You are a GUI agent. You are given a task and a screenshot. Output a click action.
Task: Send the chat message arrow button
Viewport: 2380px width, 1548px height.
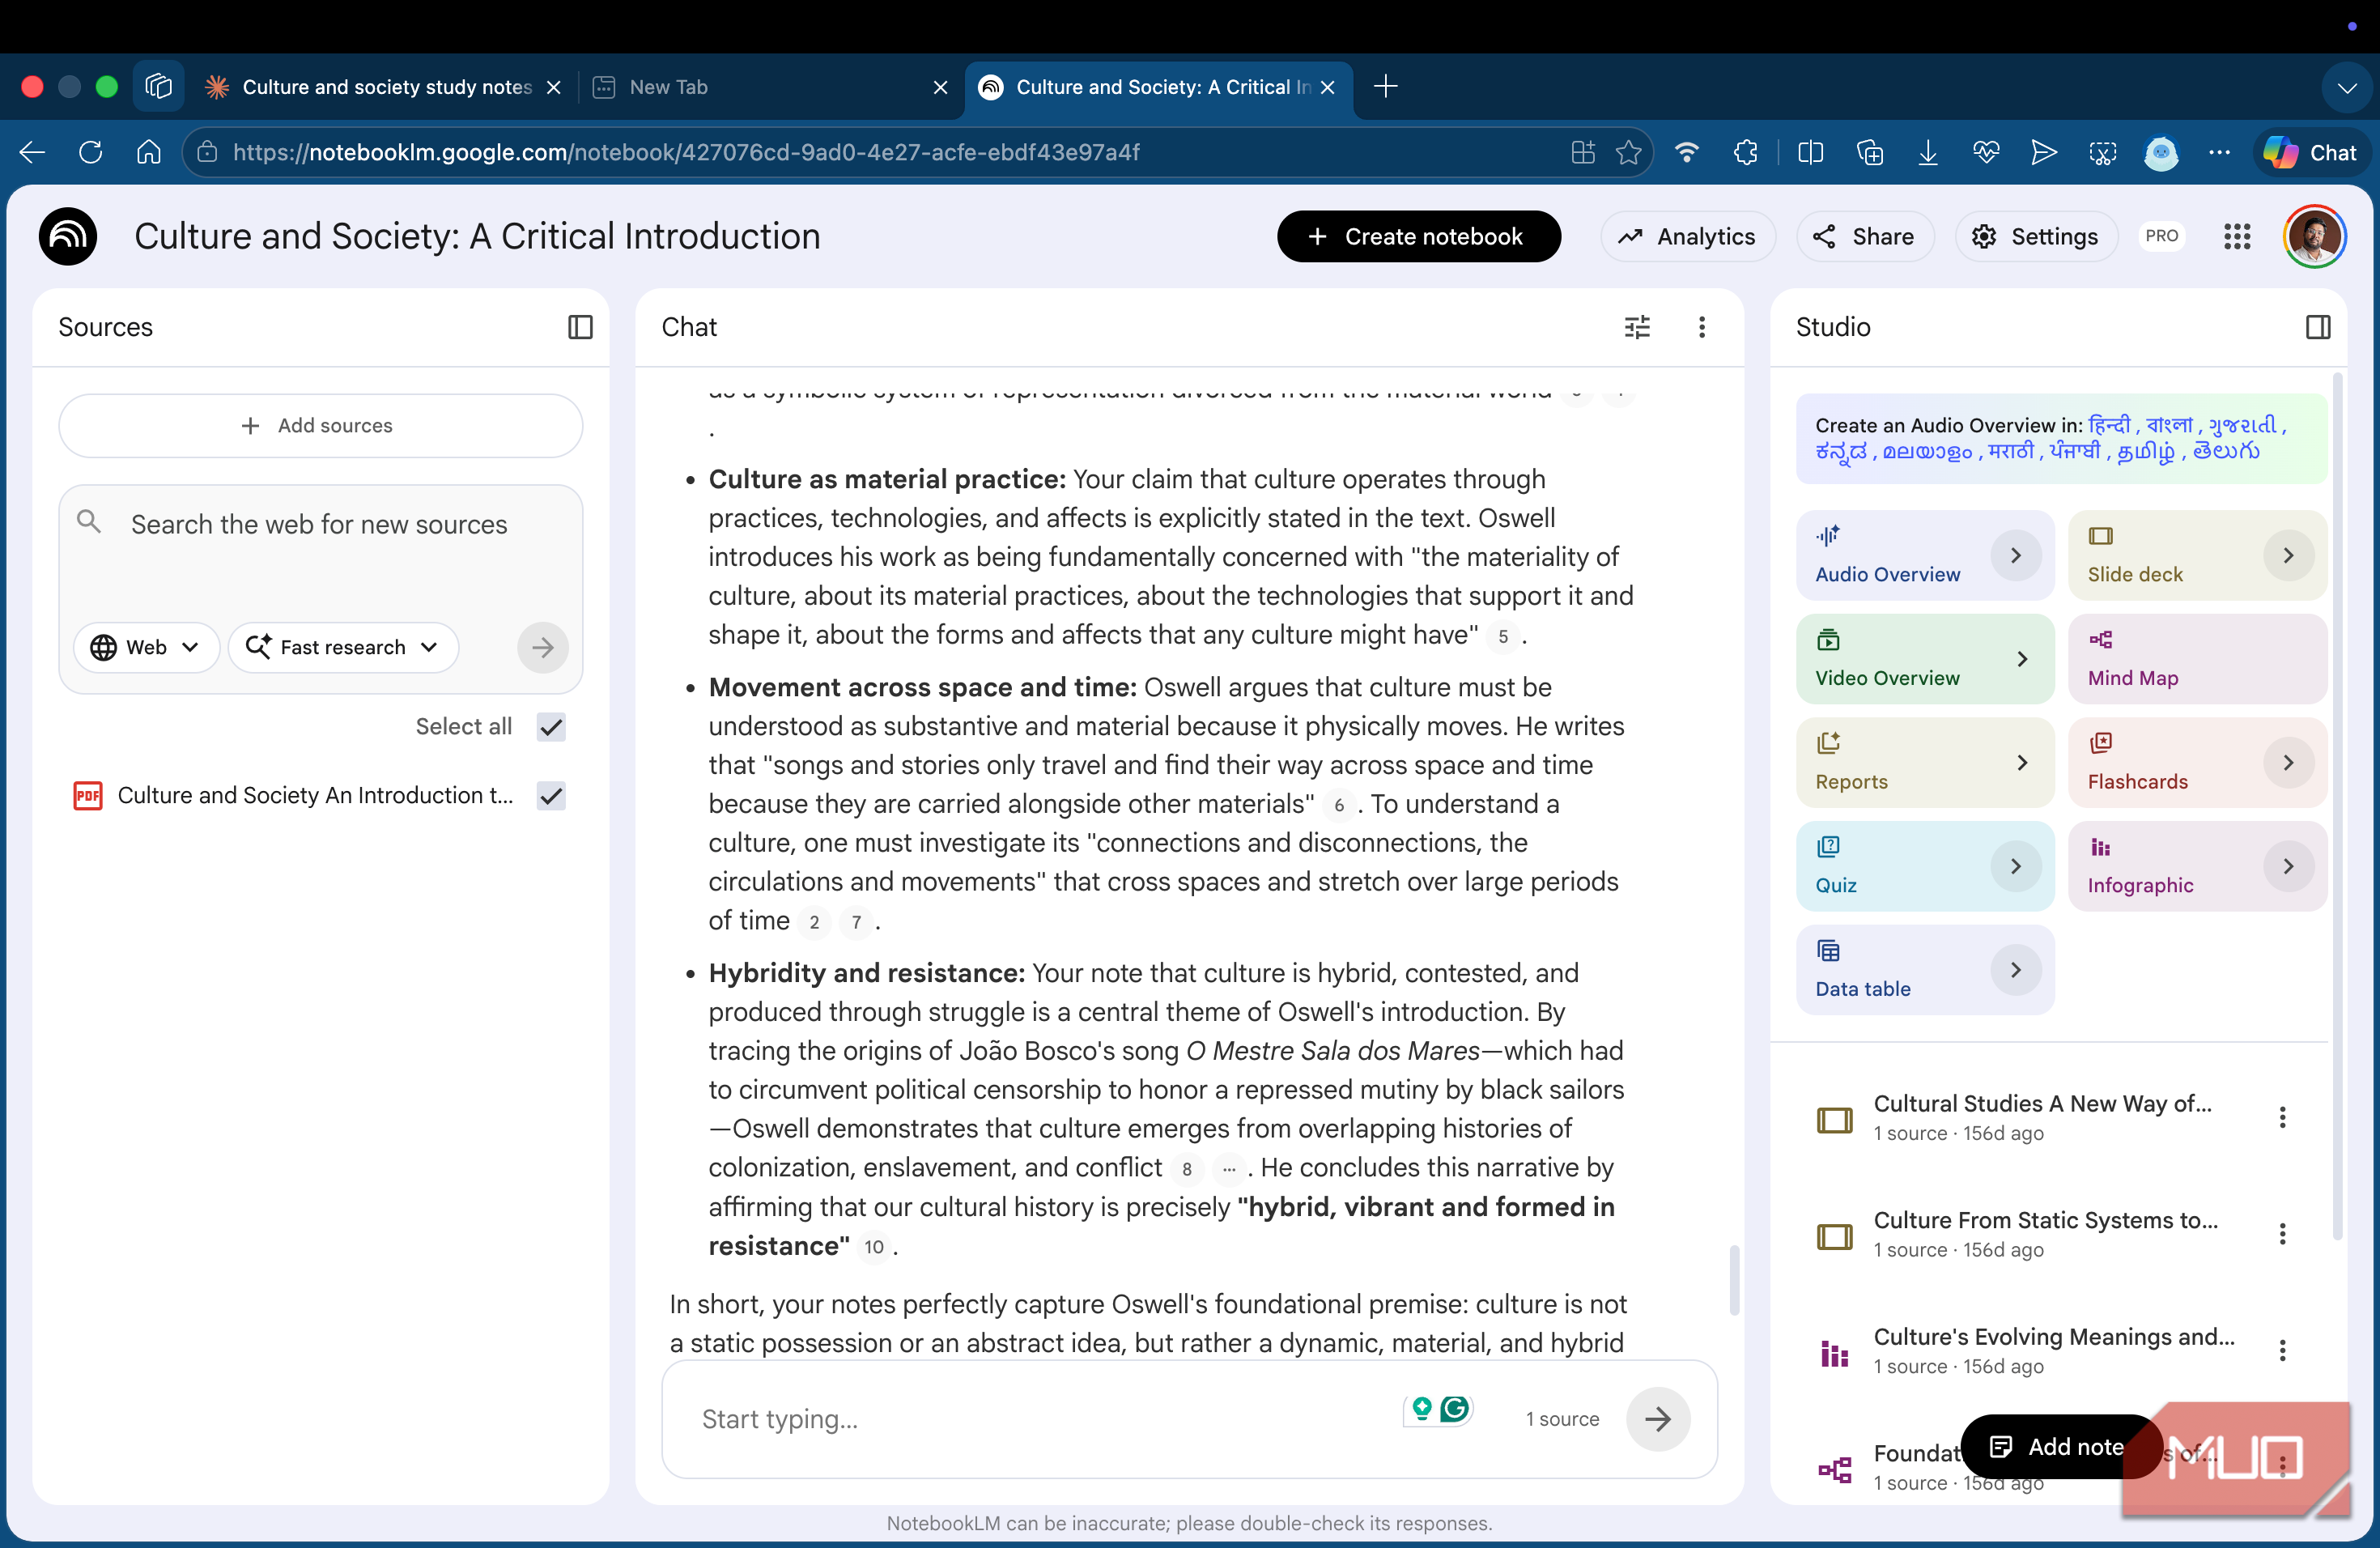coord(1657,1418)
